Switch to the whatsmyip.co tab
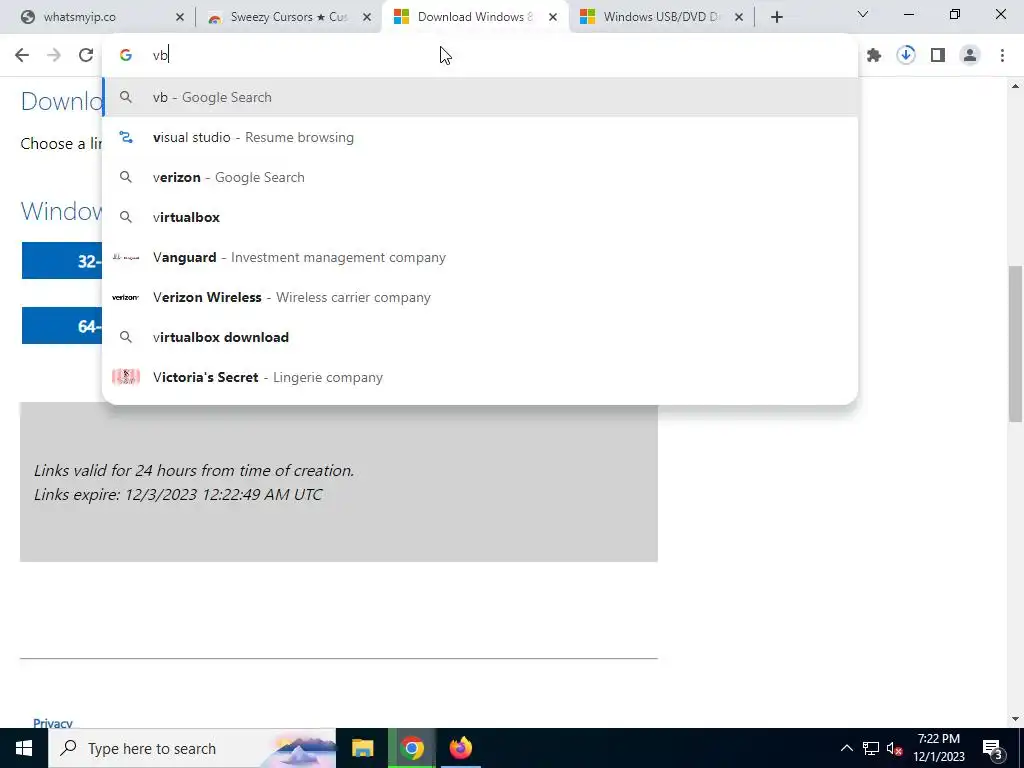The width and height of the screenshot is (1024, 768). pyautogui.click(x=97, y=17)
